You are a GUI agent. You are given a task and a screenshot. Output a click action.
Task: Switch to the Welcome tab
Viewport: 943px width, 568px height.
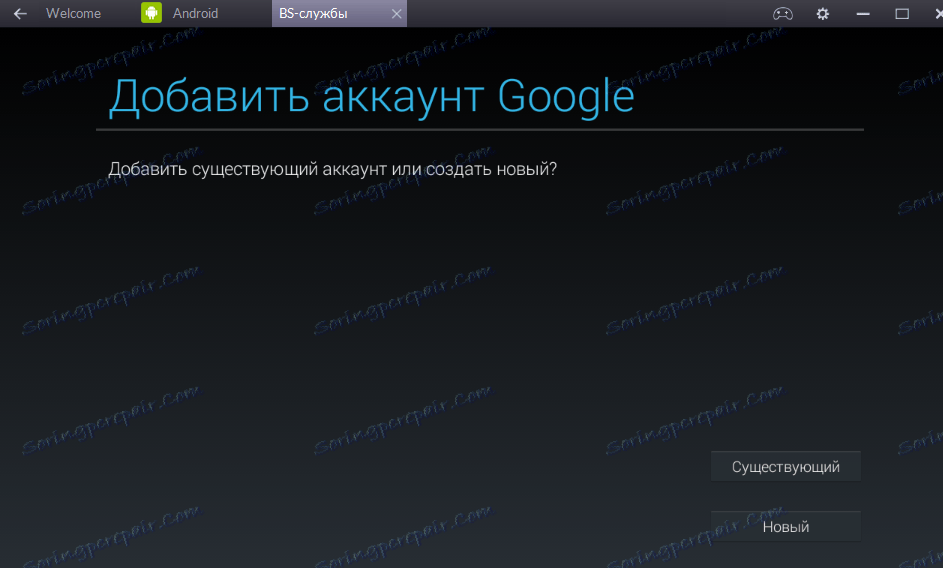click(73, 13)
